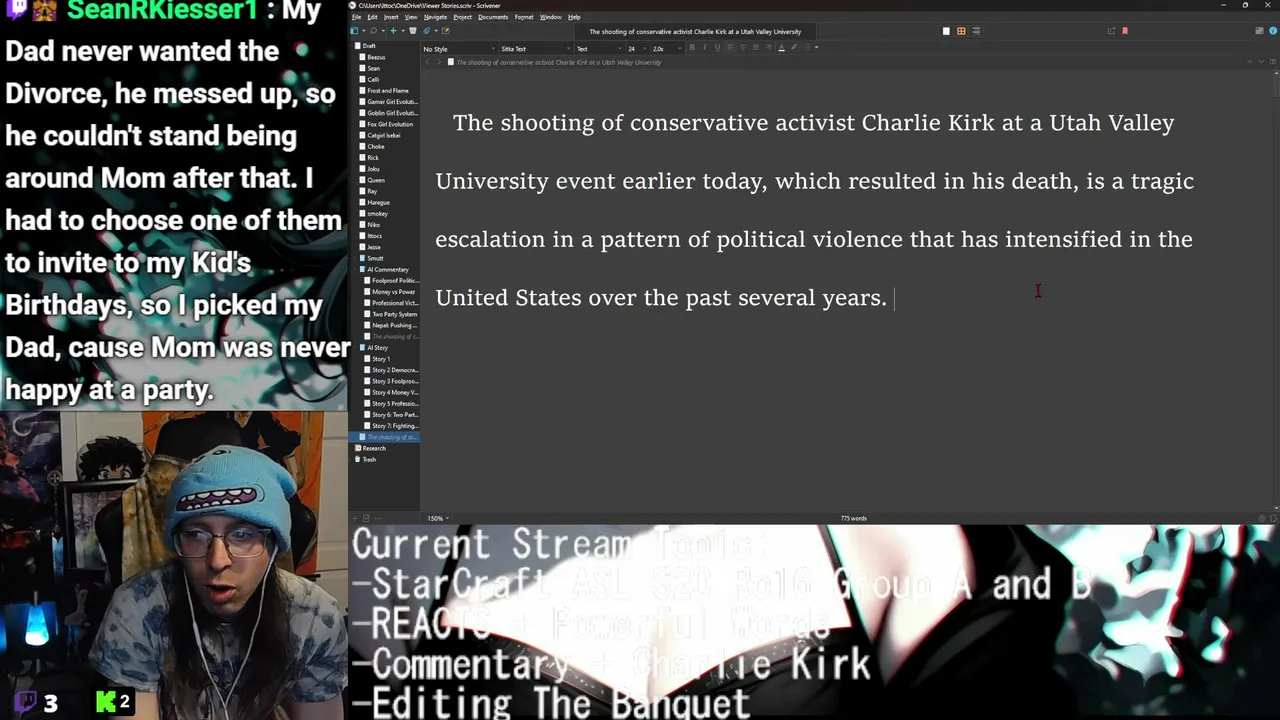Click the red Bookmark icon
Image resolution: width=1280 pixels, height=720 pixels.
coord(1124,31)
